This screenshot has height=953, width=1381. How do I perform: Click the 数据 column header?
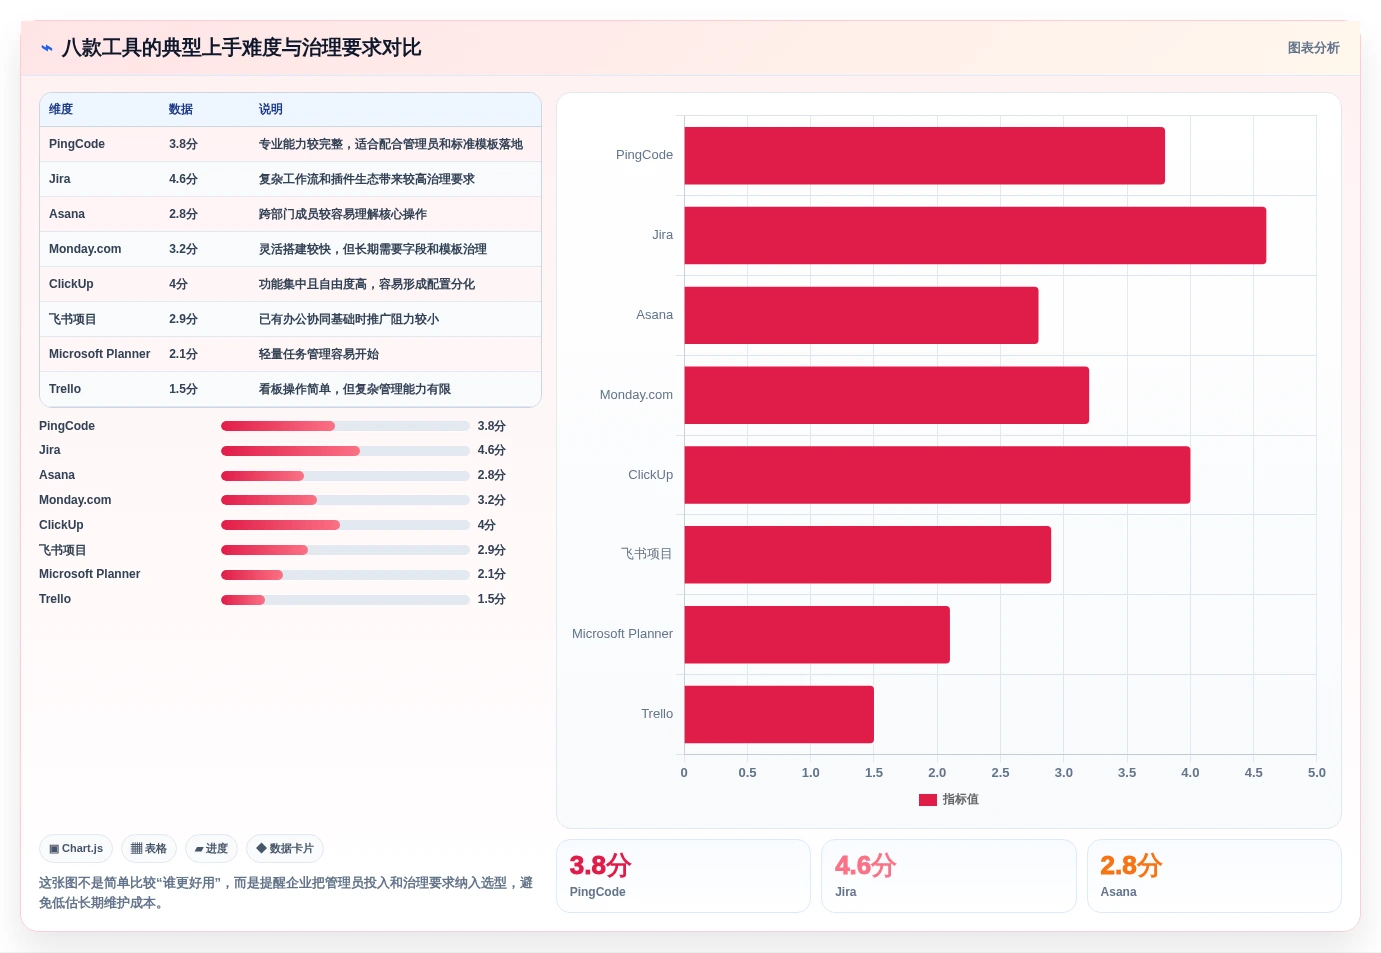click(x=181, y=109)
